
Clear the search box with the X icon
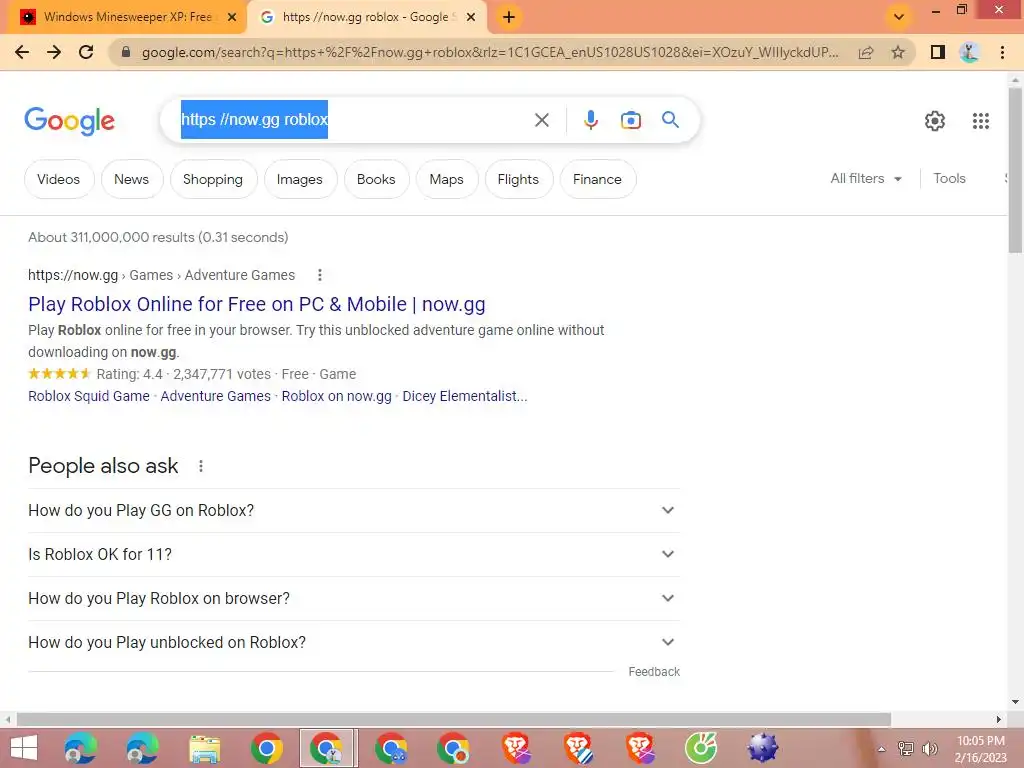541,120
